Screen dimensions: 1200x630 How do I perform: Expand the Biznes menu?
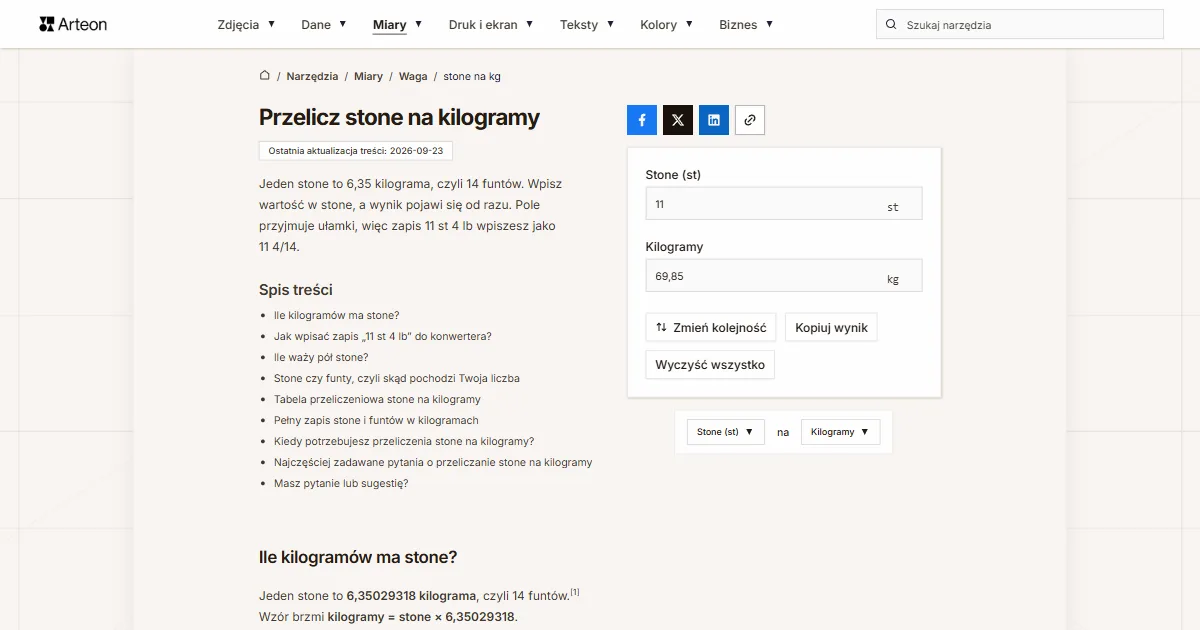coord(746,25)
